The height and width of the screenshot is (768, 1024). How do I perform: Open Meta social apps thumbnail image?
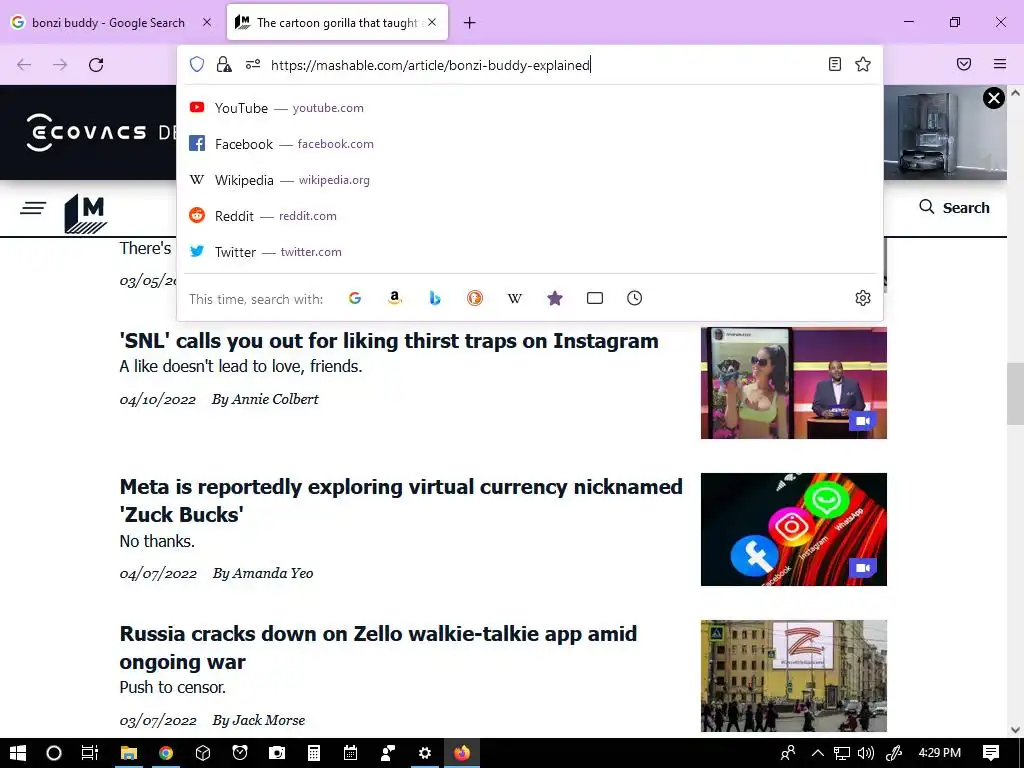pyautogui.click(x=793, y=529)
